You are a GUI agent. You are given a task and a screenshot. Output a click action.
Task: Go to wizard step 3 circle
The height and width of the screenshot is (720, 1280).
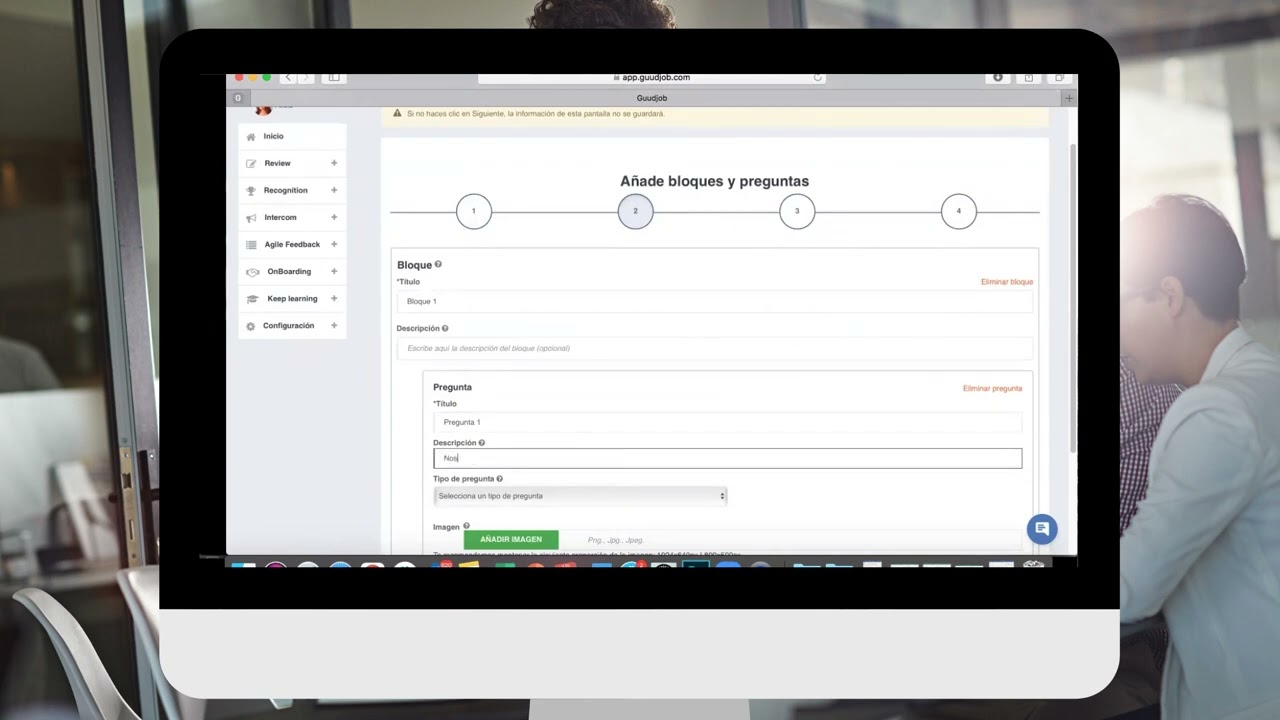pyautogui.click(x=797, y=211)
